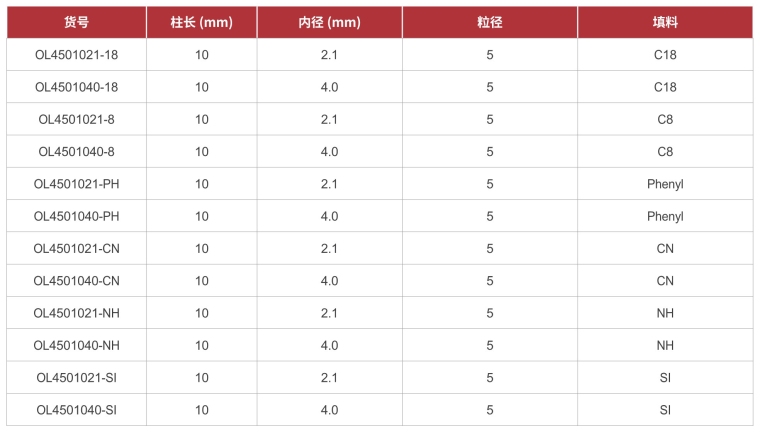Screen dimensions: 760x434
Task: Click the 粒径 column header
Action: 490,23
